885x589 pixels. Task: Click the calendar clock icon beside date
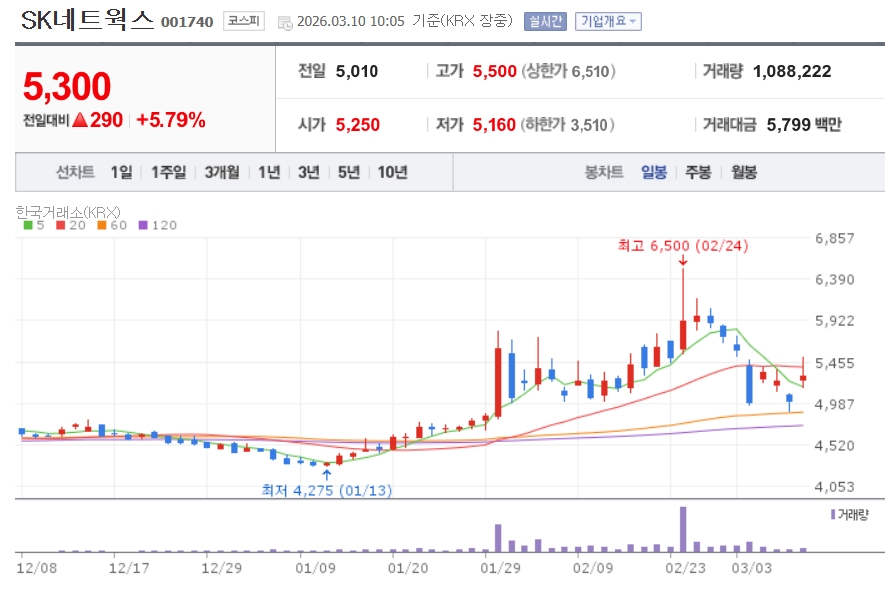286,23
